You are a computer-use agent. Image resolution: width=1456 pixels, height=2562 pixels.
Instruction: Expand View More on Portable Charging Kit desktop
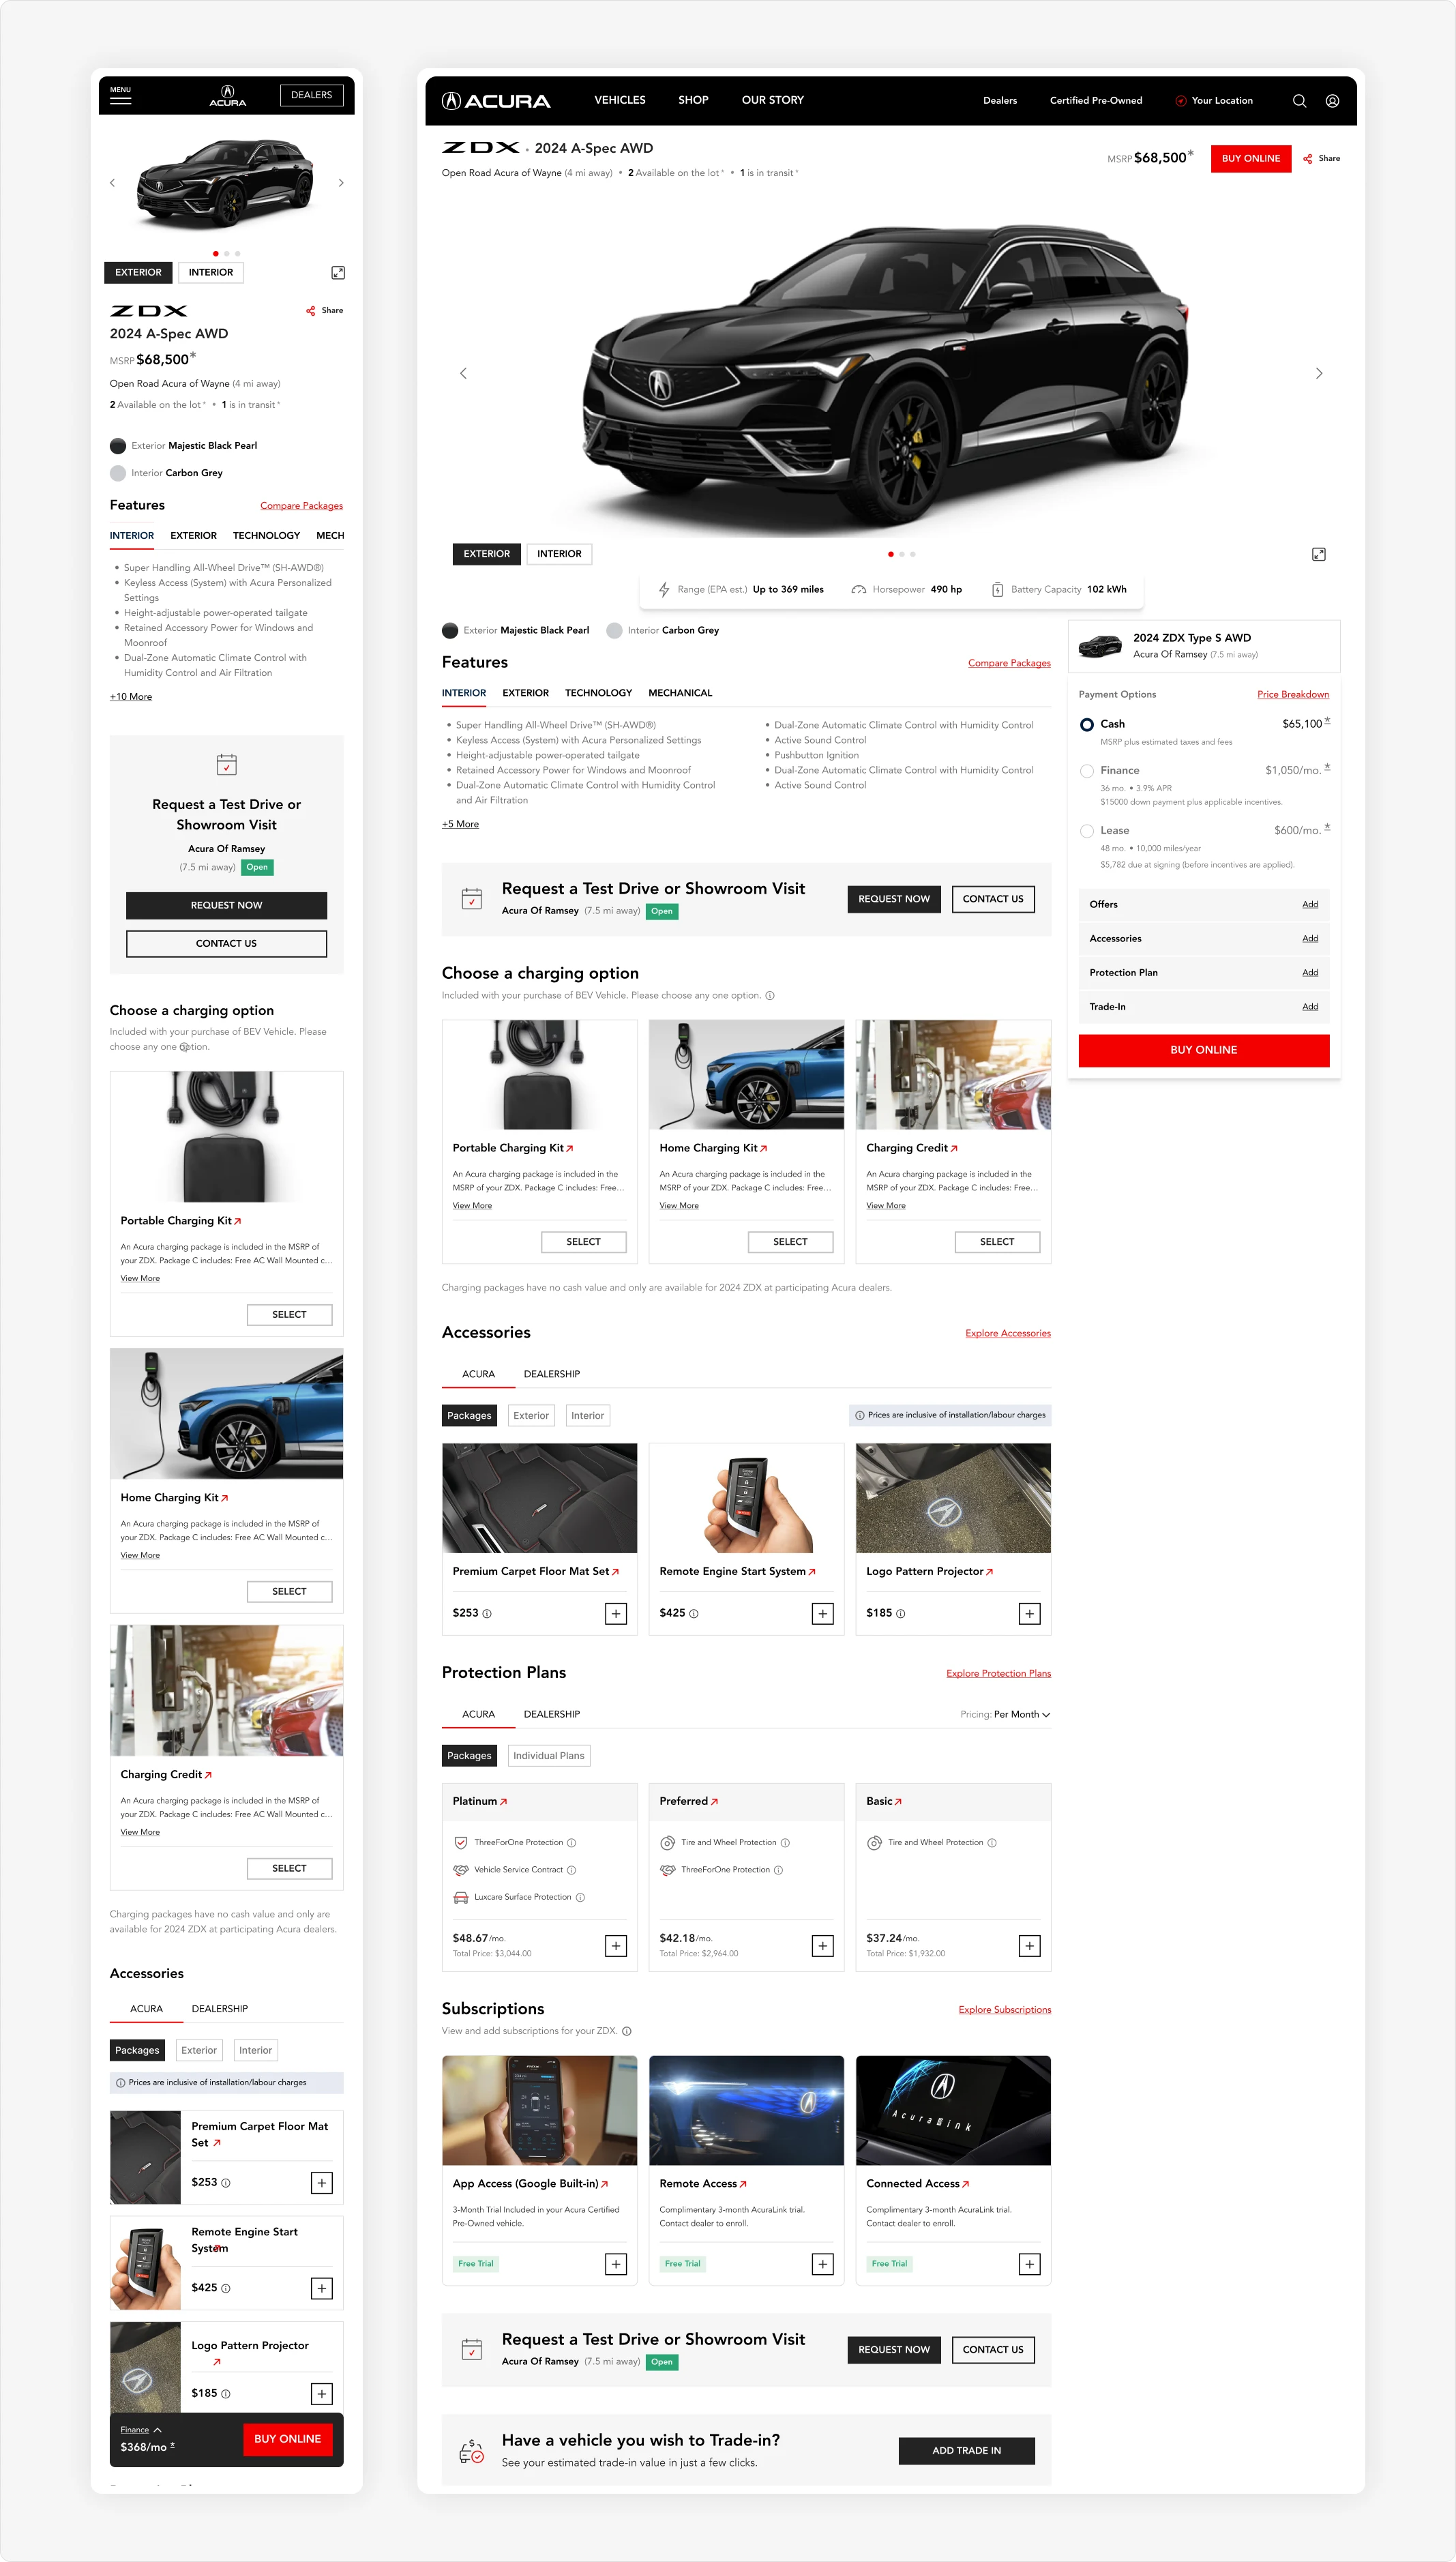coord(472,1206)
